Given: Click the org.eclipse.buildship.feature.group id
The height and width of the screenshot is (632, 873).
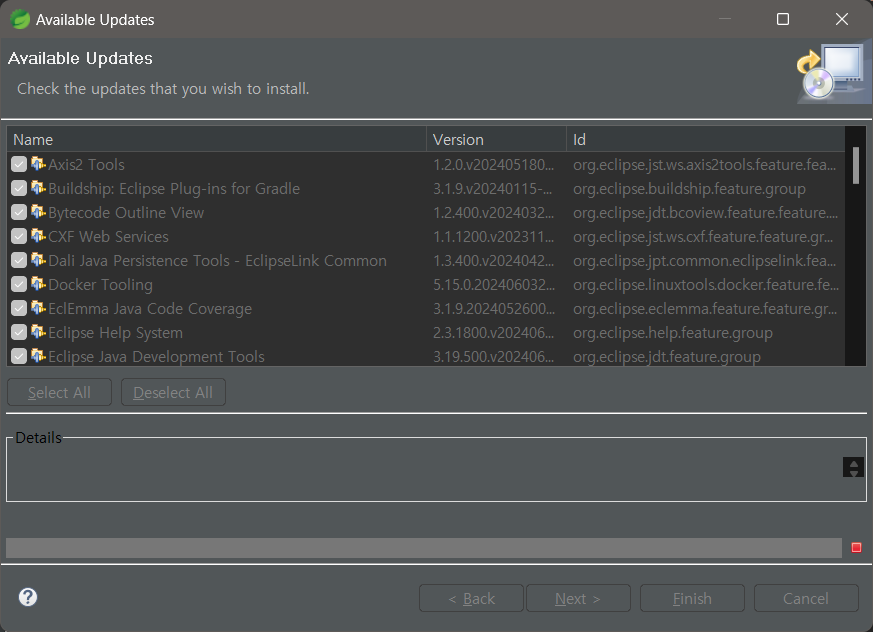Looking at the screenshot, I should pyautogui.click(x=689, y=189).
